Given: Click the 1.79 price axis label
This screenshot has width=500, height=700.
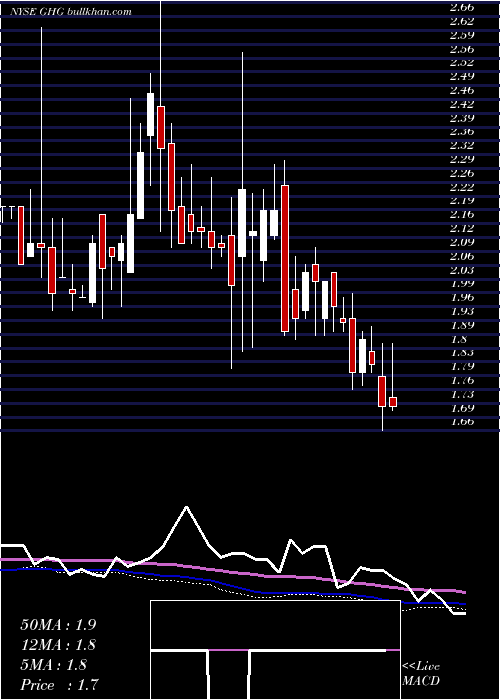Looking at the screenshot, I should 461,367.
